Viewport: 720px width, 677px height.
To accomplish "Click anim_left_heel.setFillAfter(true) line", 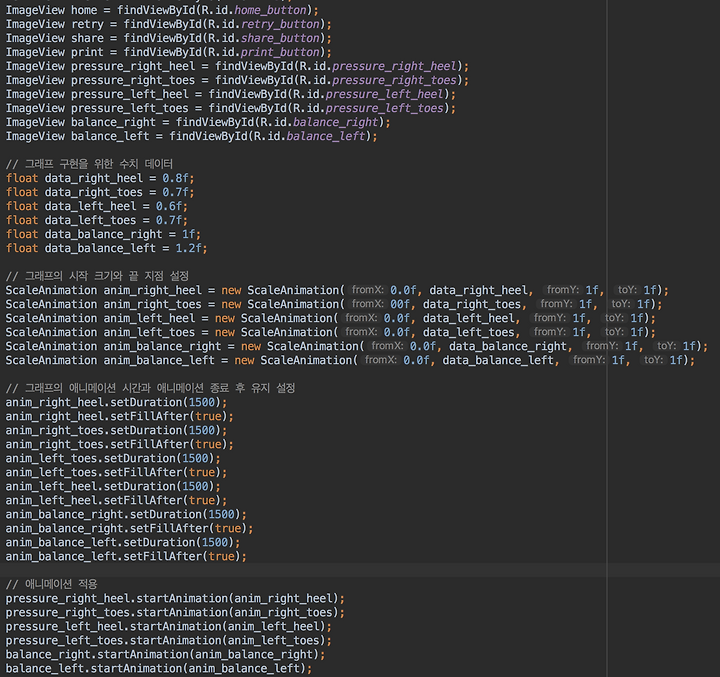I will point(116,500).
